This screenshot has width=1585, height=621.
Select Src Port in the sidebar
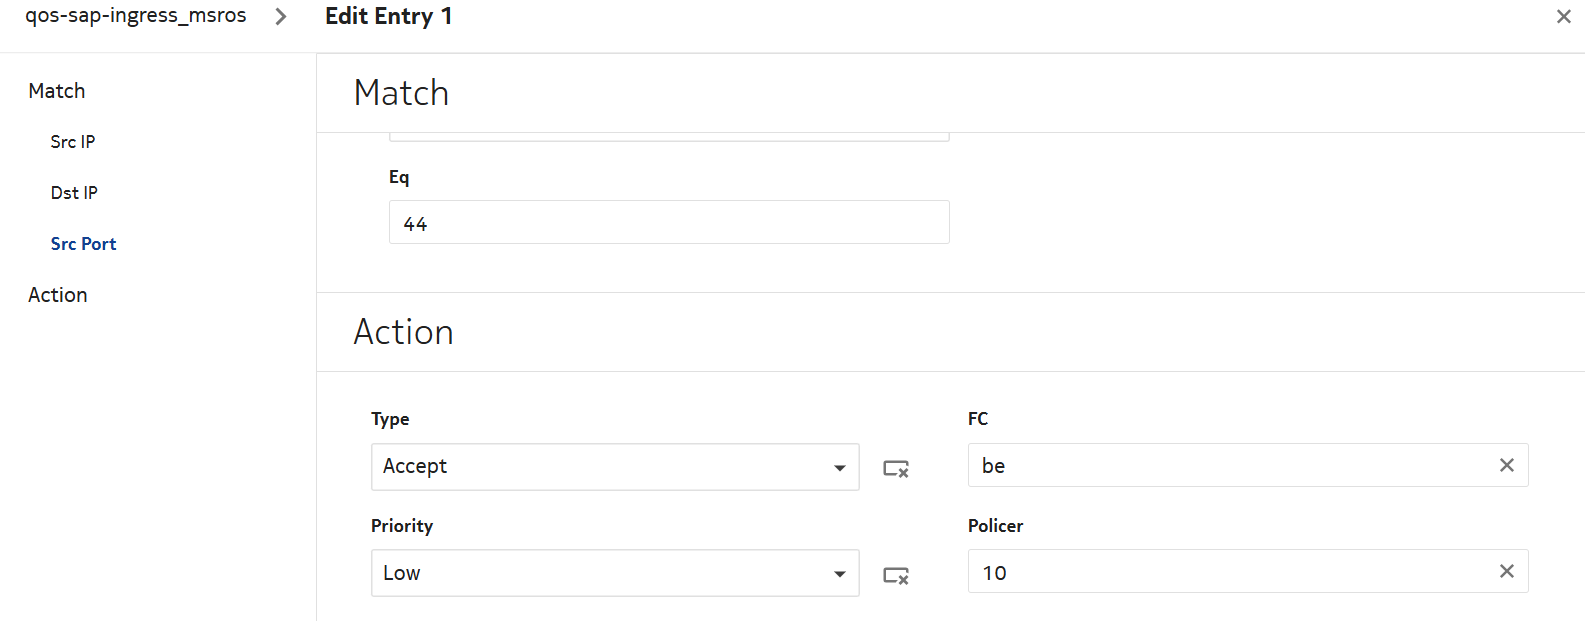click(83, 244)
